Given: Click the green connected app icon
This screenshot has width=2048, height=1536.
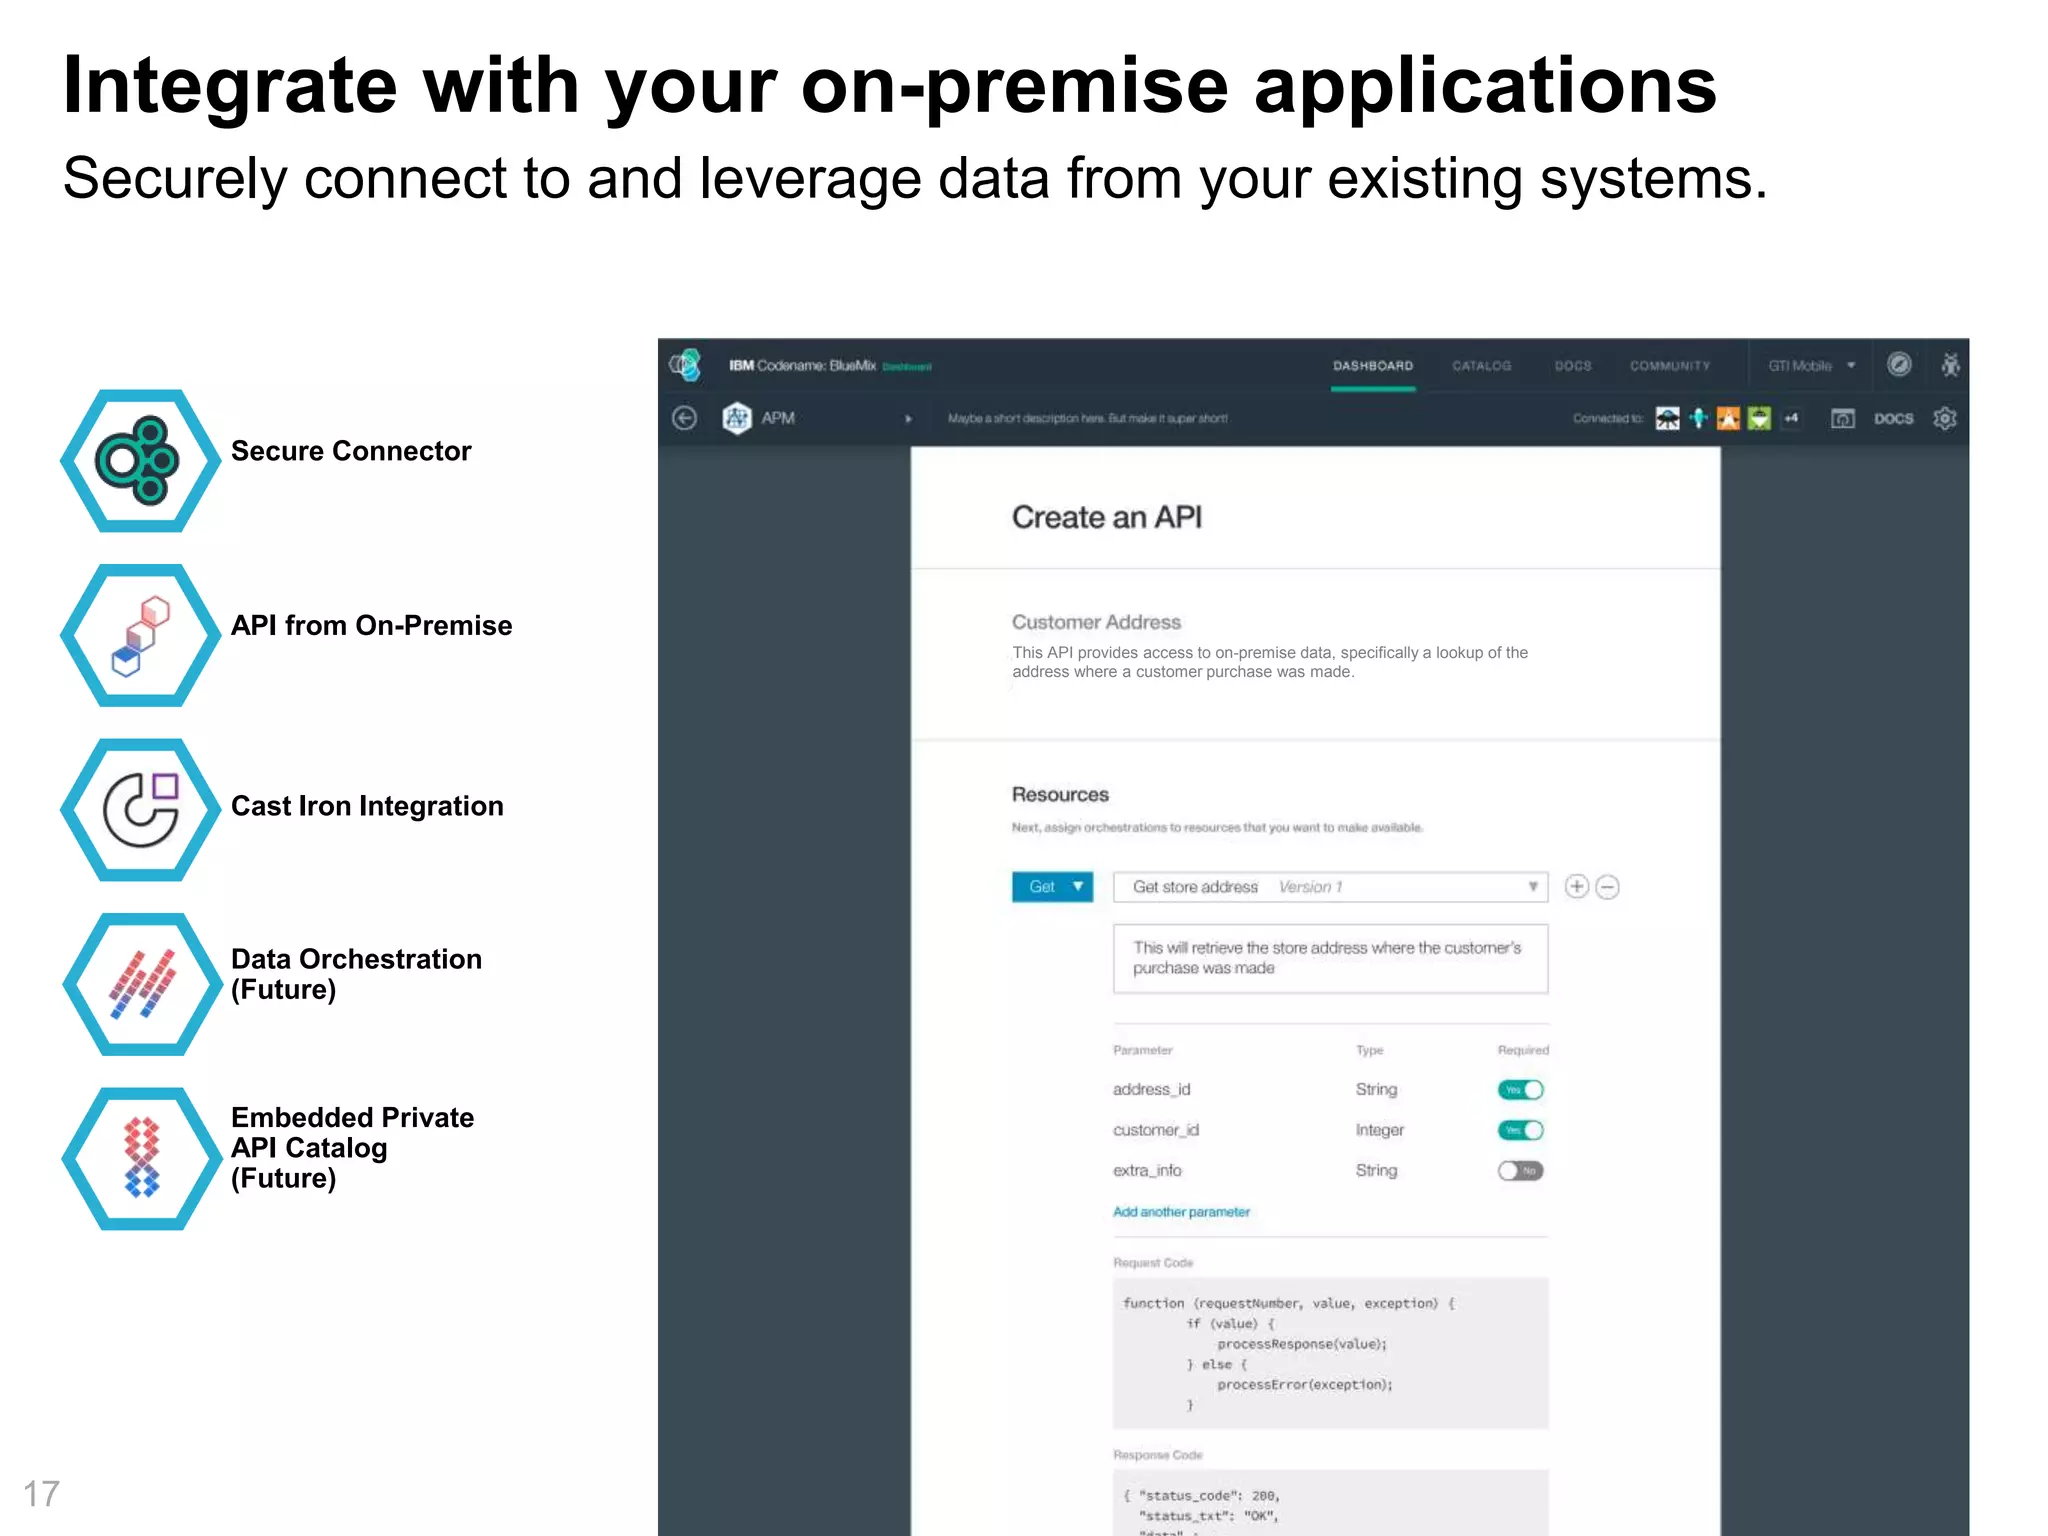Looking at the screenshot, I should tap(1759, 418).
